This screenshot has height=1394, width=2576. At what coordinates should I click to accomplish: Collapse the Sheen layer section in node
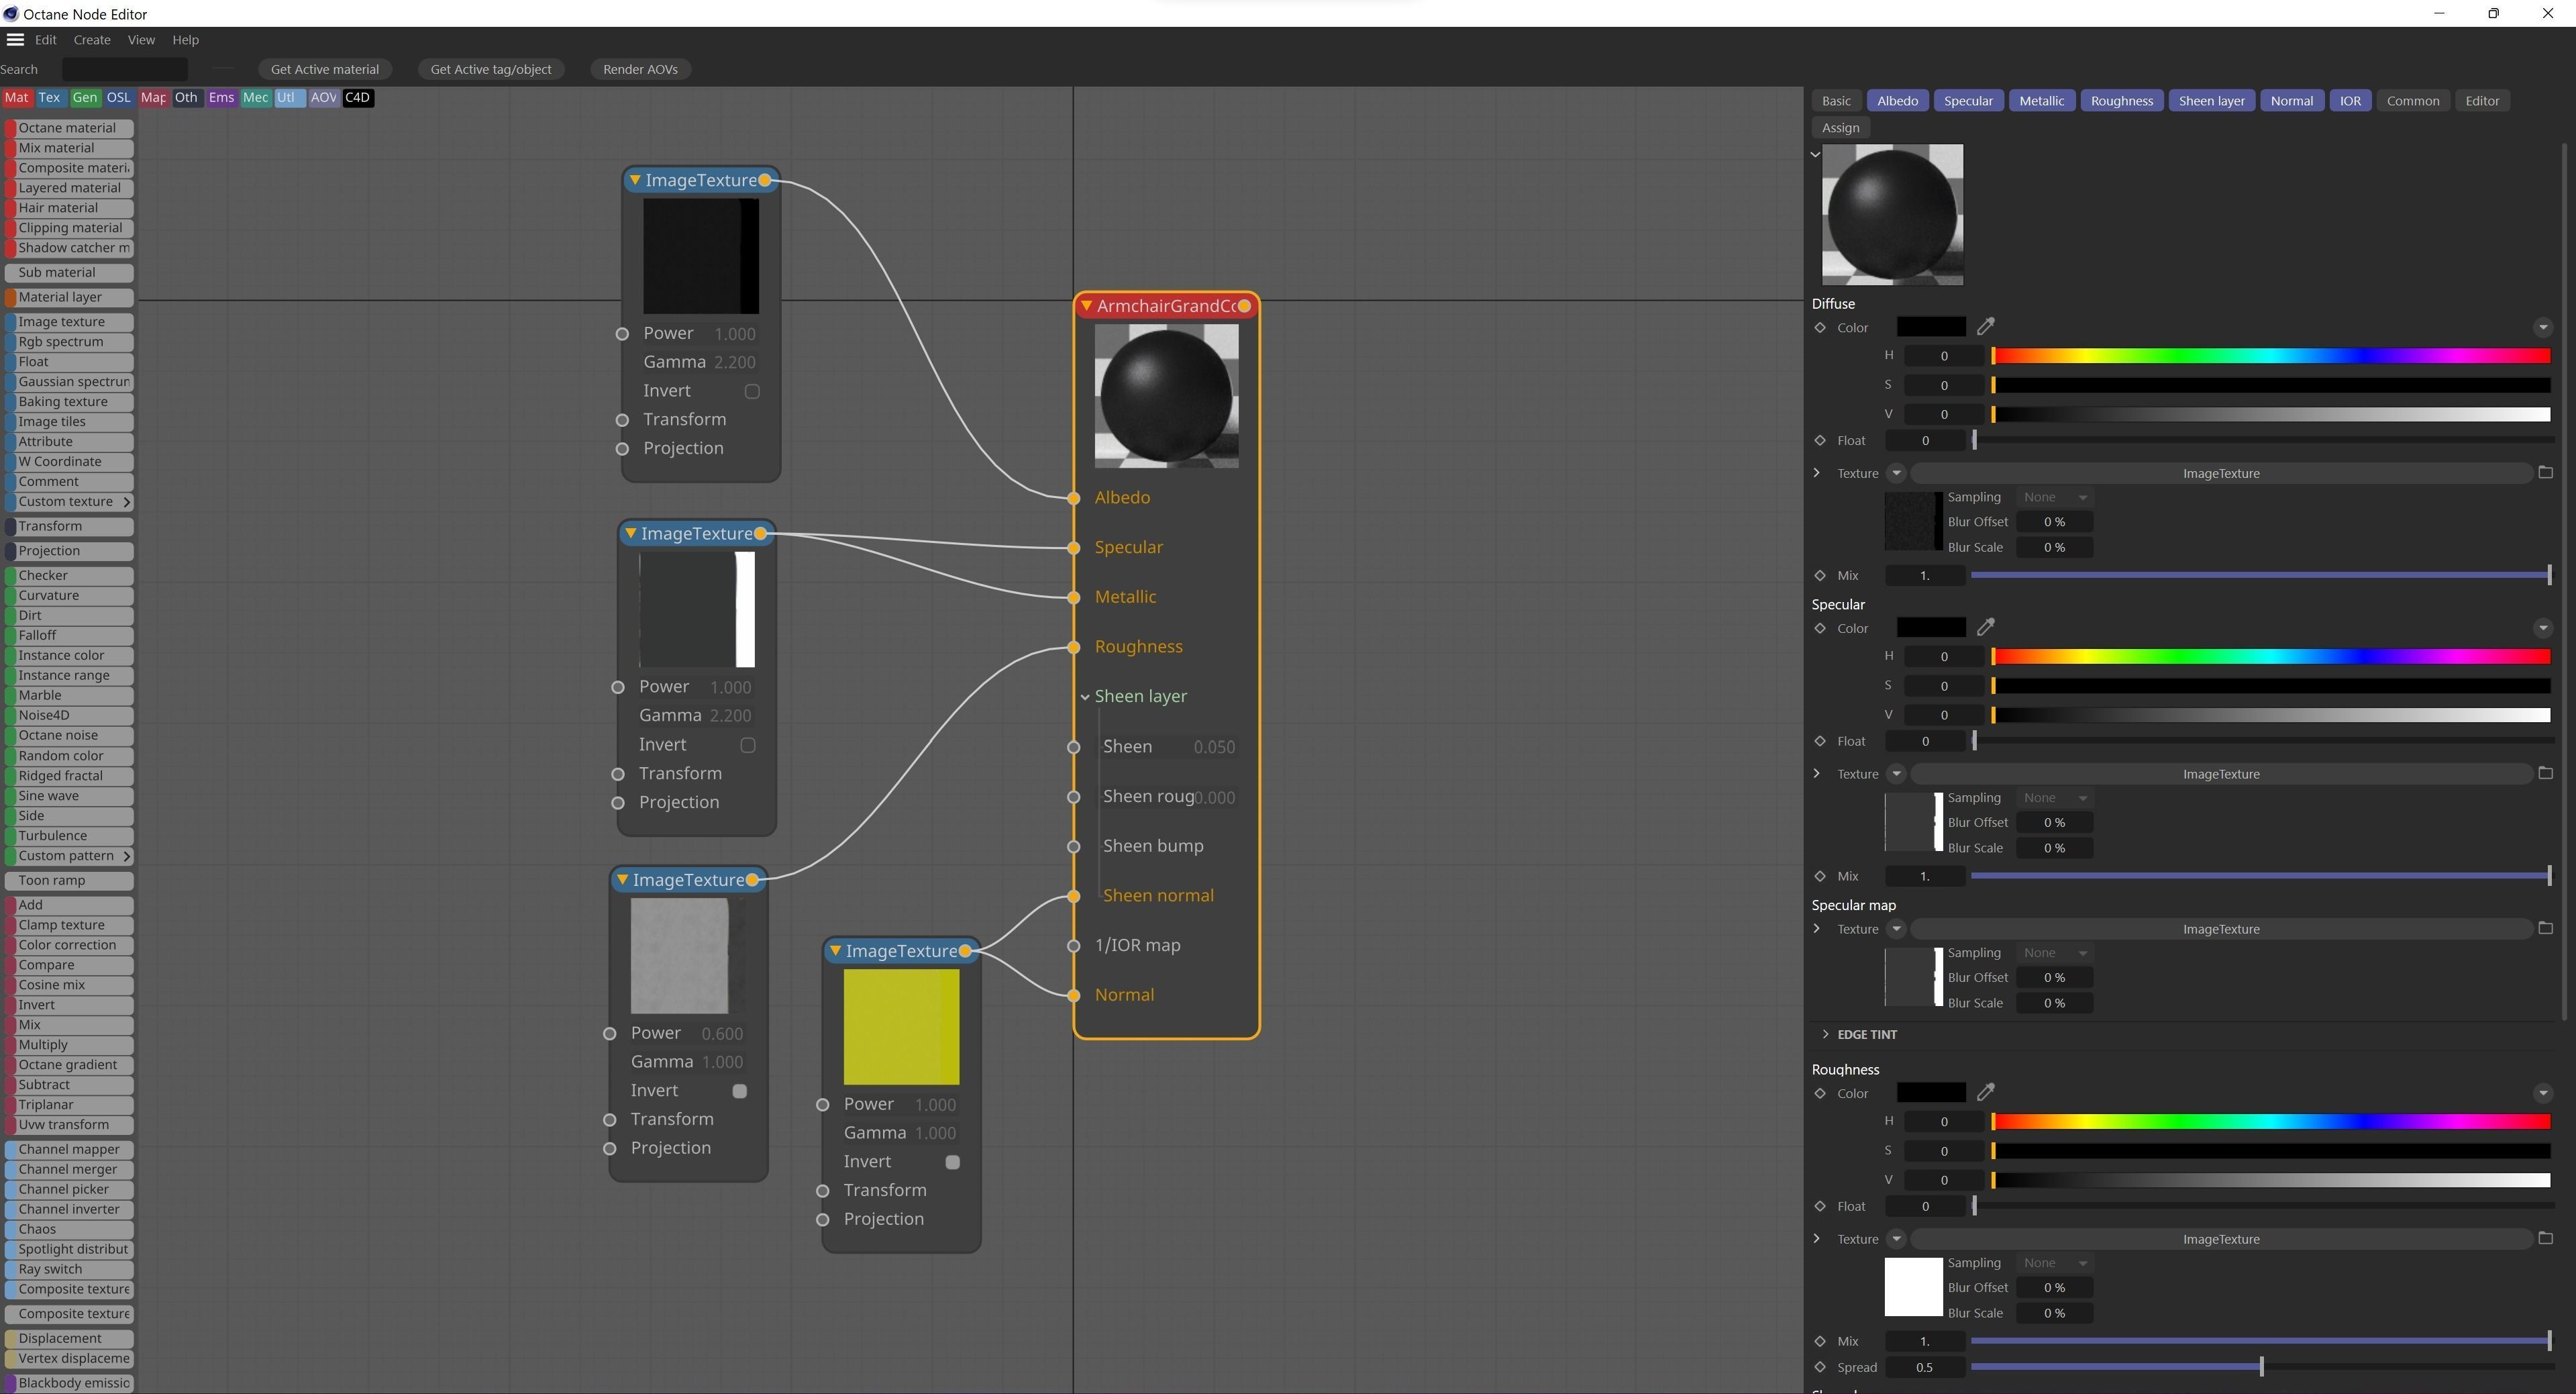[1085, 697]
